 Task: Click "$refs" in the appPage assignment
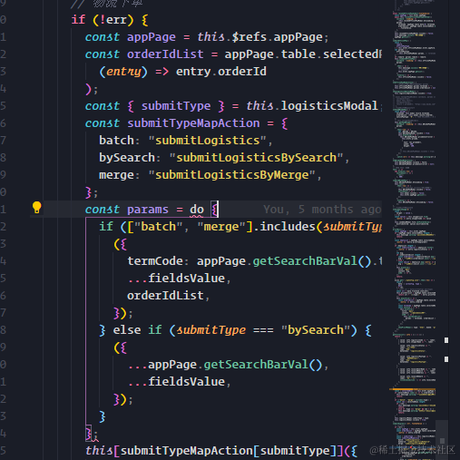tap(249, 37)
